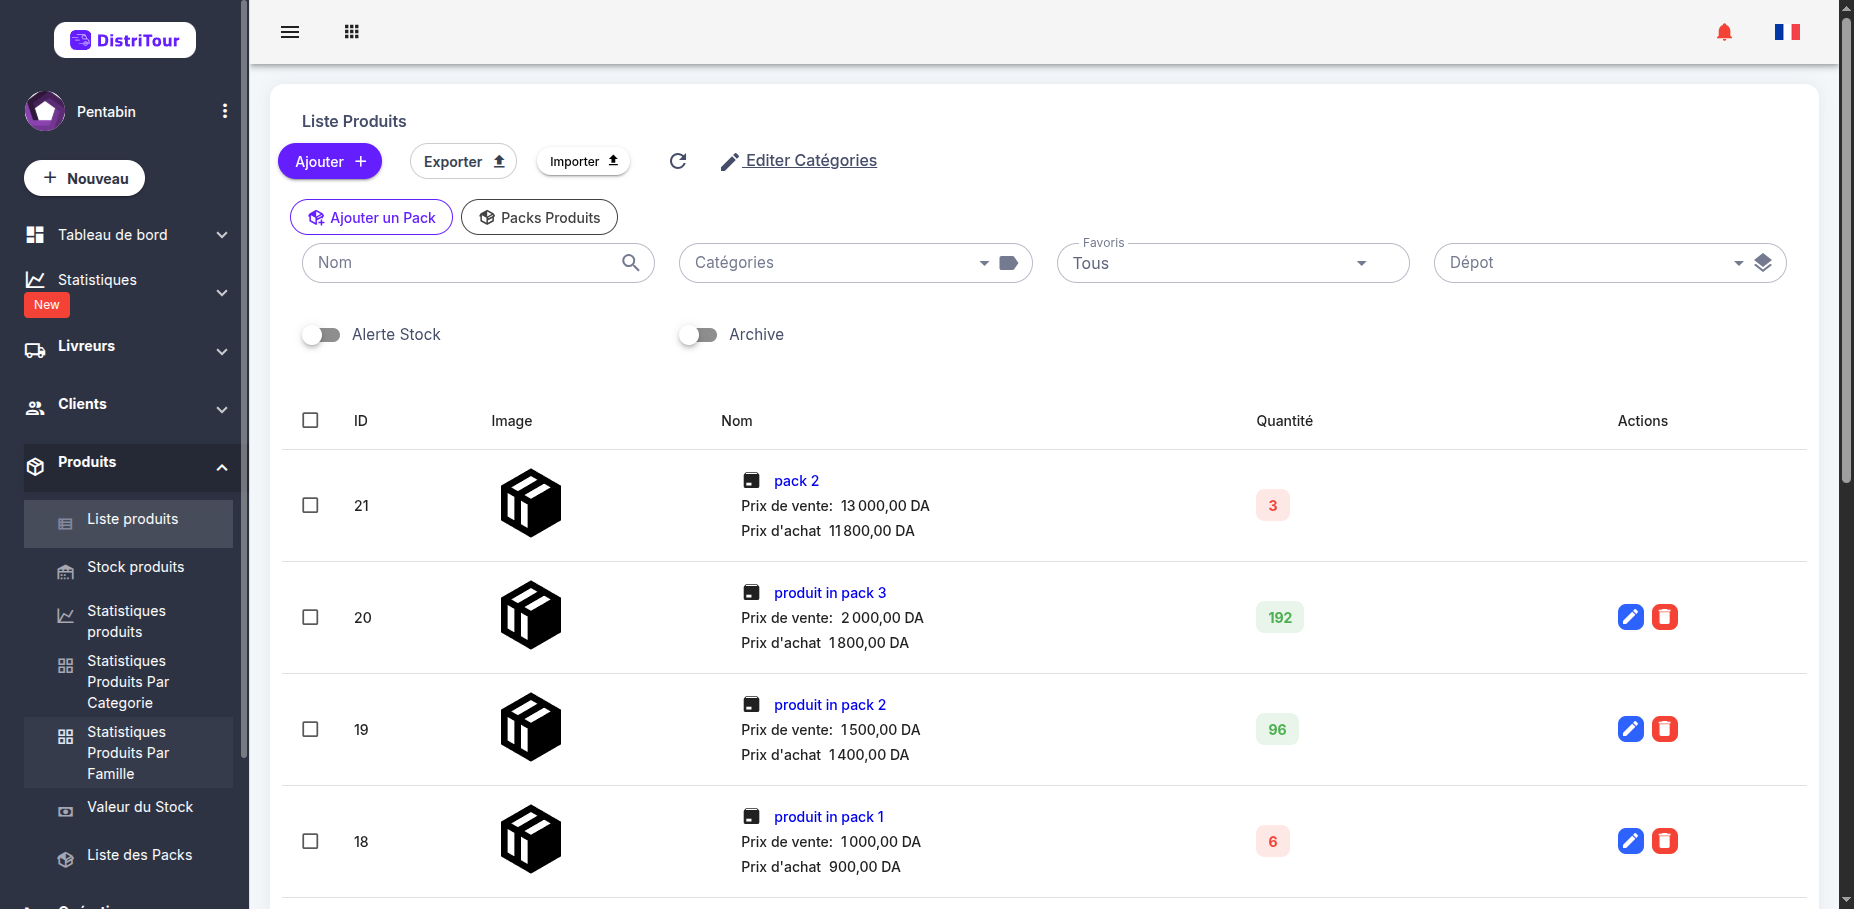Click the search icon in Nom field

tap(630, 263)
